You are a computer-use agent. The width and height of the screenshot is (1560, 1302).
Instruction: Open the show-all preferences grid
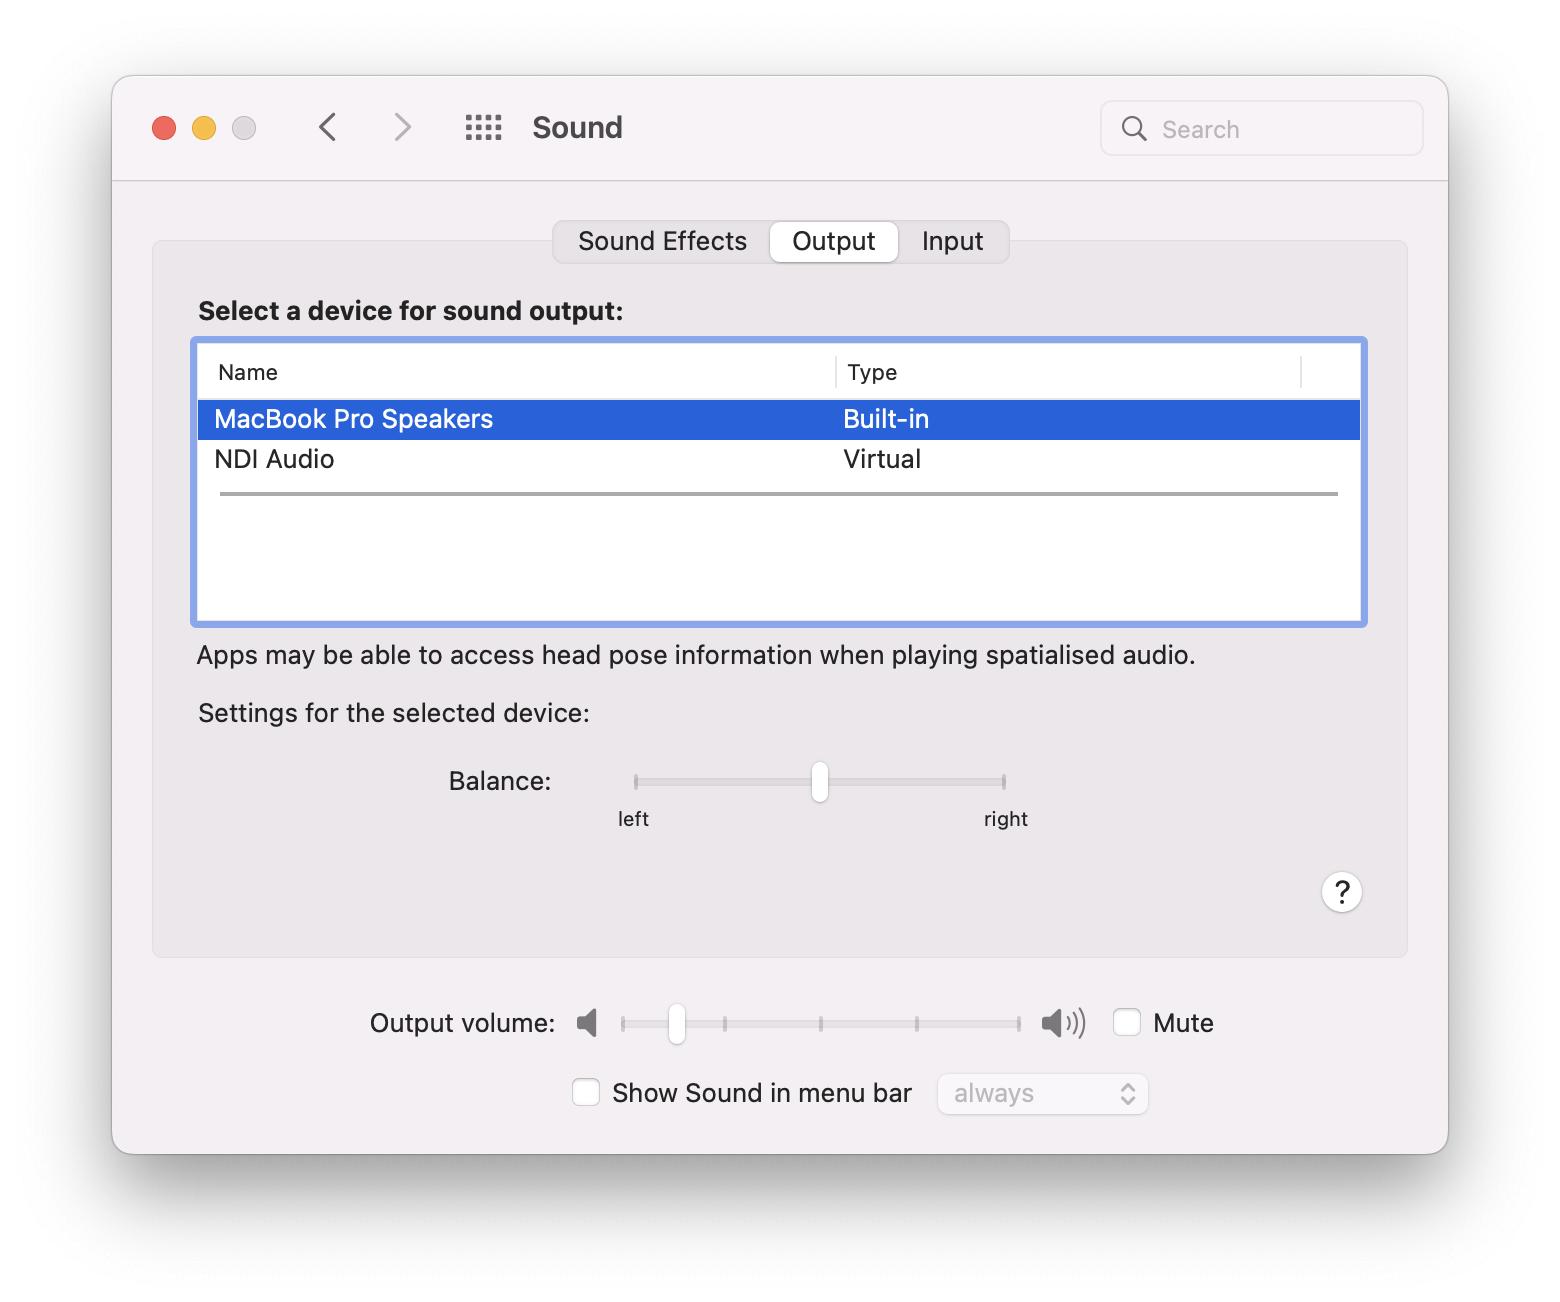[483, 128]
